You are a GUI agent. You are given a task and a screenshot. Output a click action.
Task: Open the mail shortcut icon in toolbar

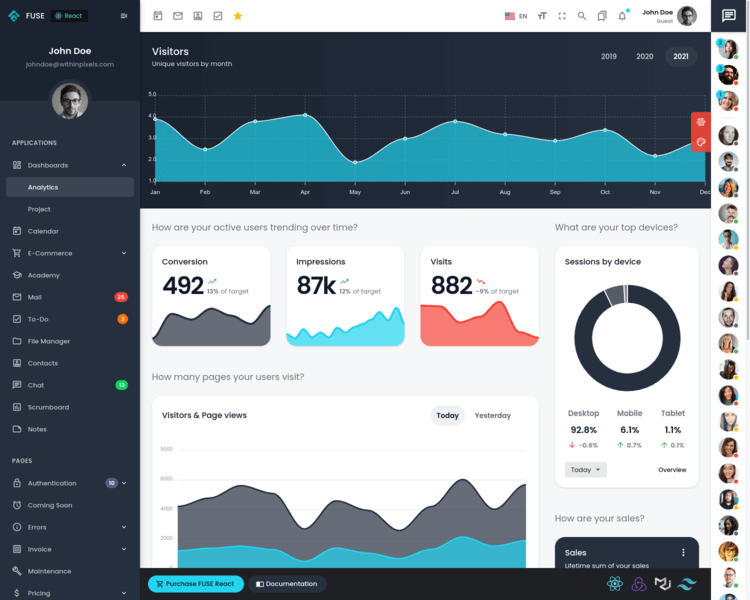click(178, 16)
